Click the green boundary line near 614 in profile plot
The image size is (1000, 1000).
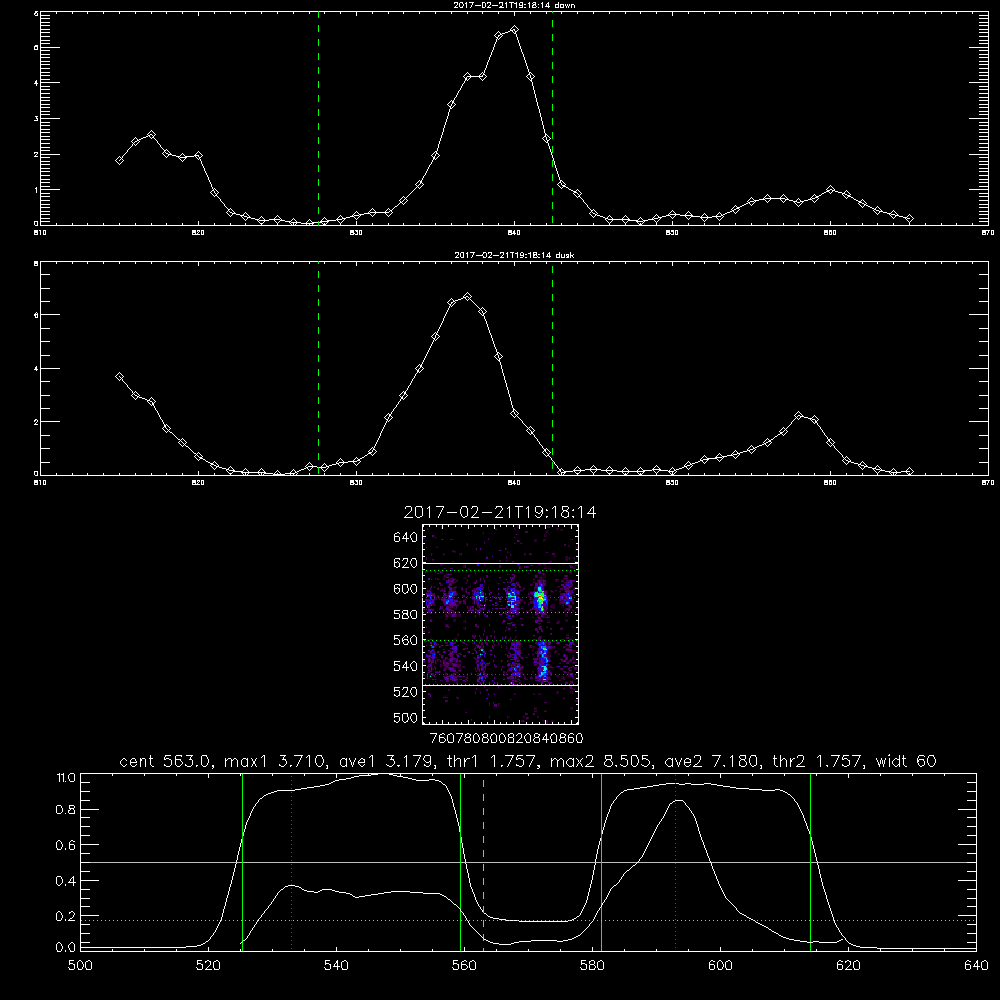[811, 861]
